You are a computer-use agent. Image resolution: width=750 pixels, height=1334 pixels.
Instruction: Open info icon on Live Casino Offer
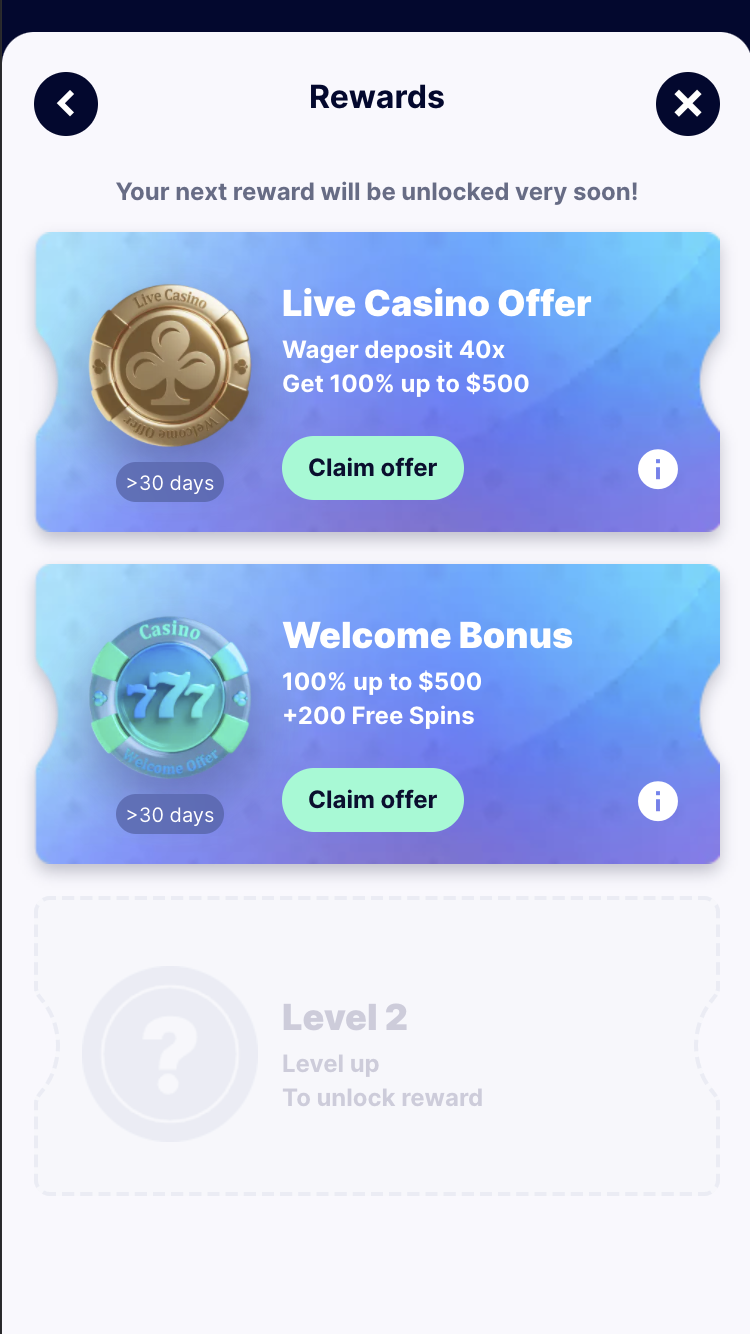pyautogui.click(x=658, y=469)
